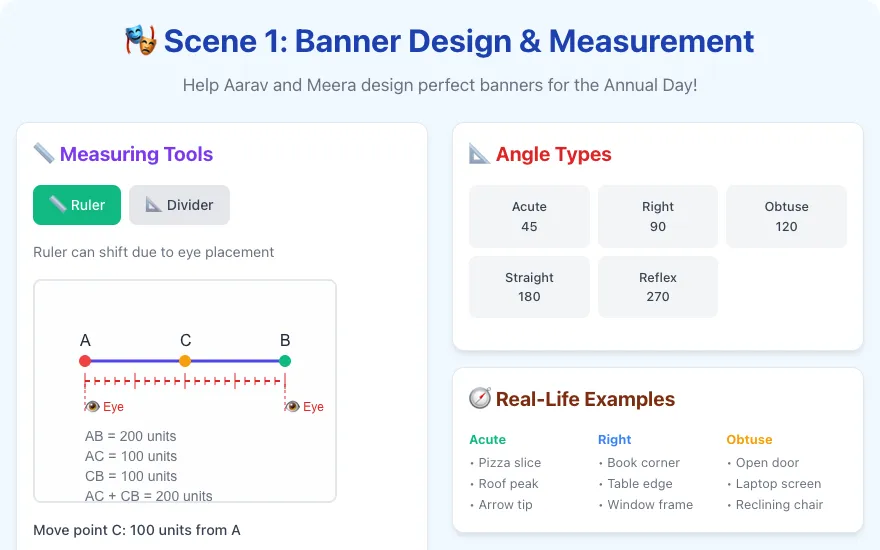Screen dimensions: 880x550
Task: Click the letter B label above the line
Action: click(x=285, y=340)
